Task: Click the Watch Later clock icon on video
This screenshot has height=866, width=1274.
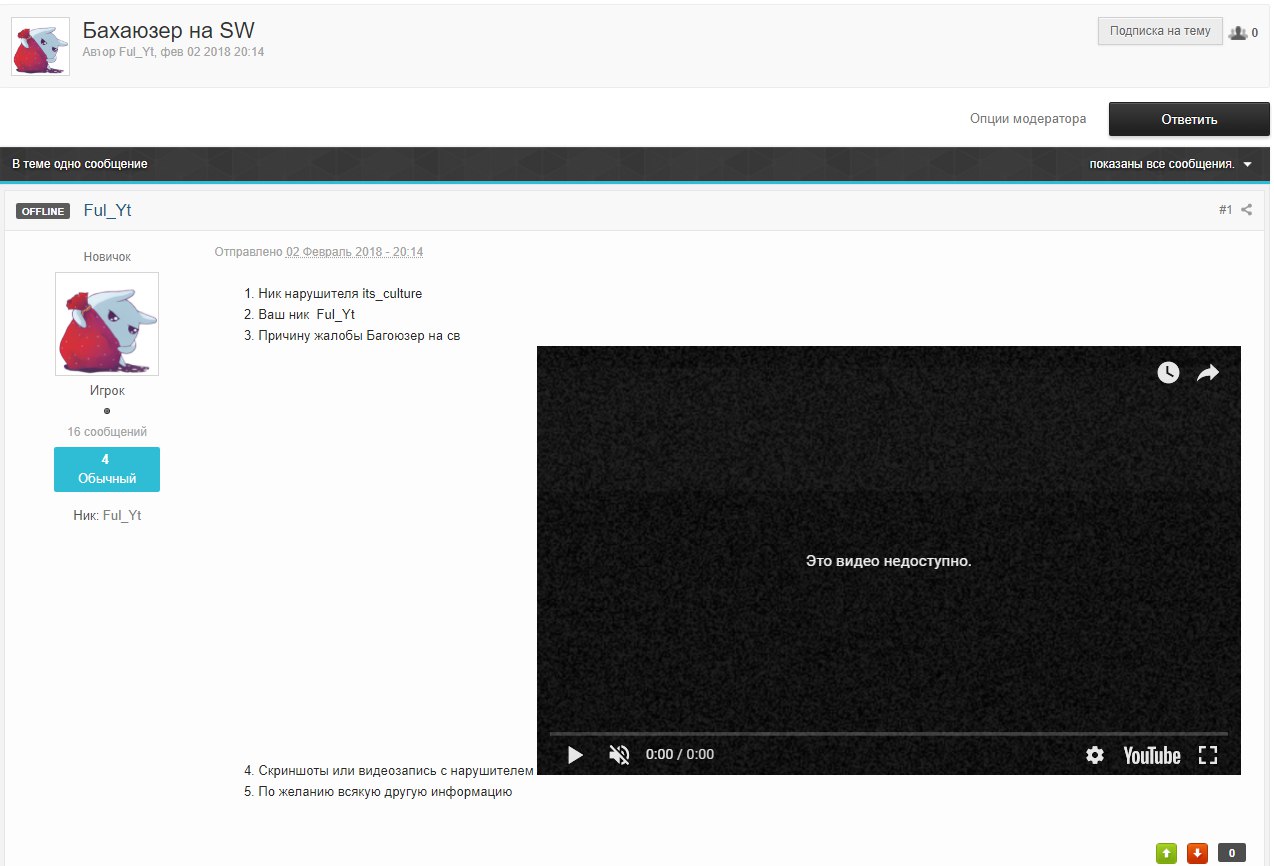Action: click(x=1168, y=373)
